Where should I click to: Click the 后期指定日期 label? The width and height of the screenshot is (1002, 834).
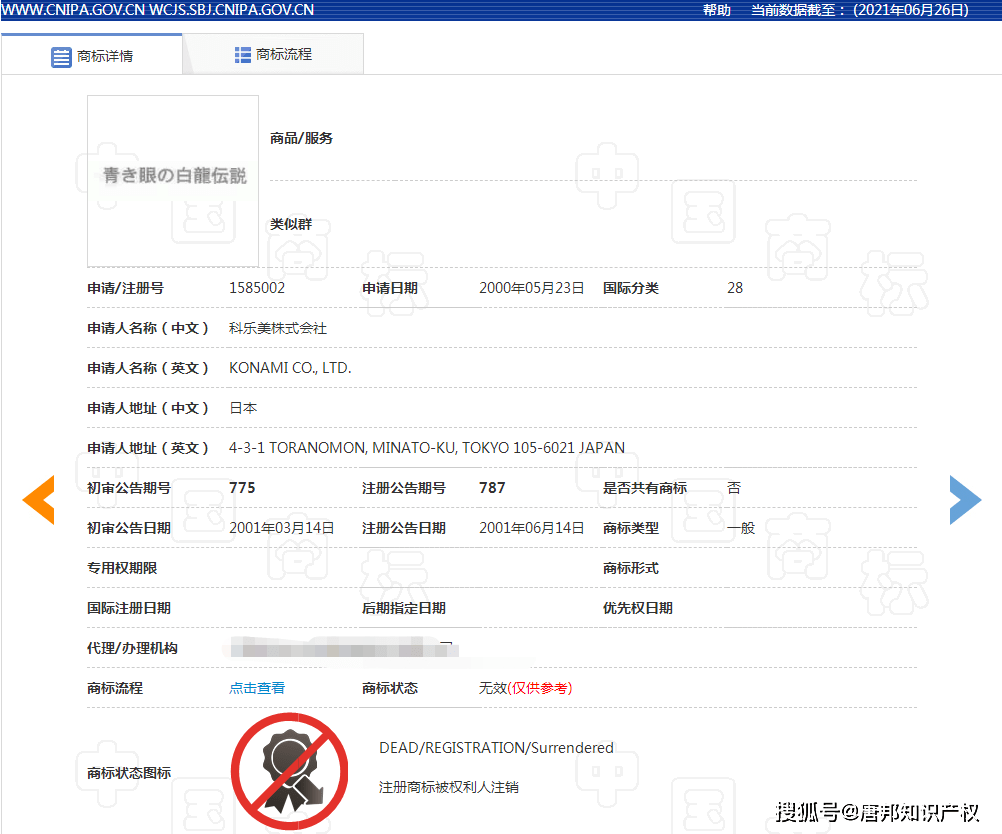click(404, 608)
